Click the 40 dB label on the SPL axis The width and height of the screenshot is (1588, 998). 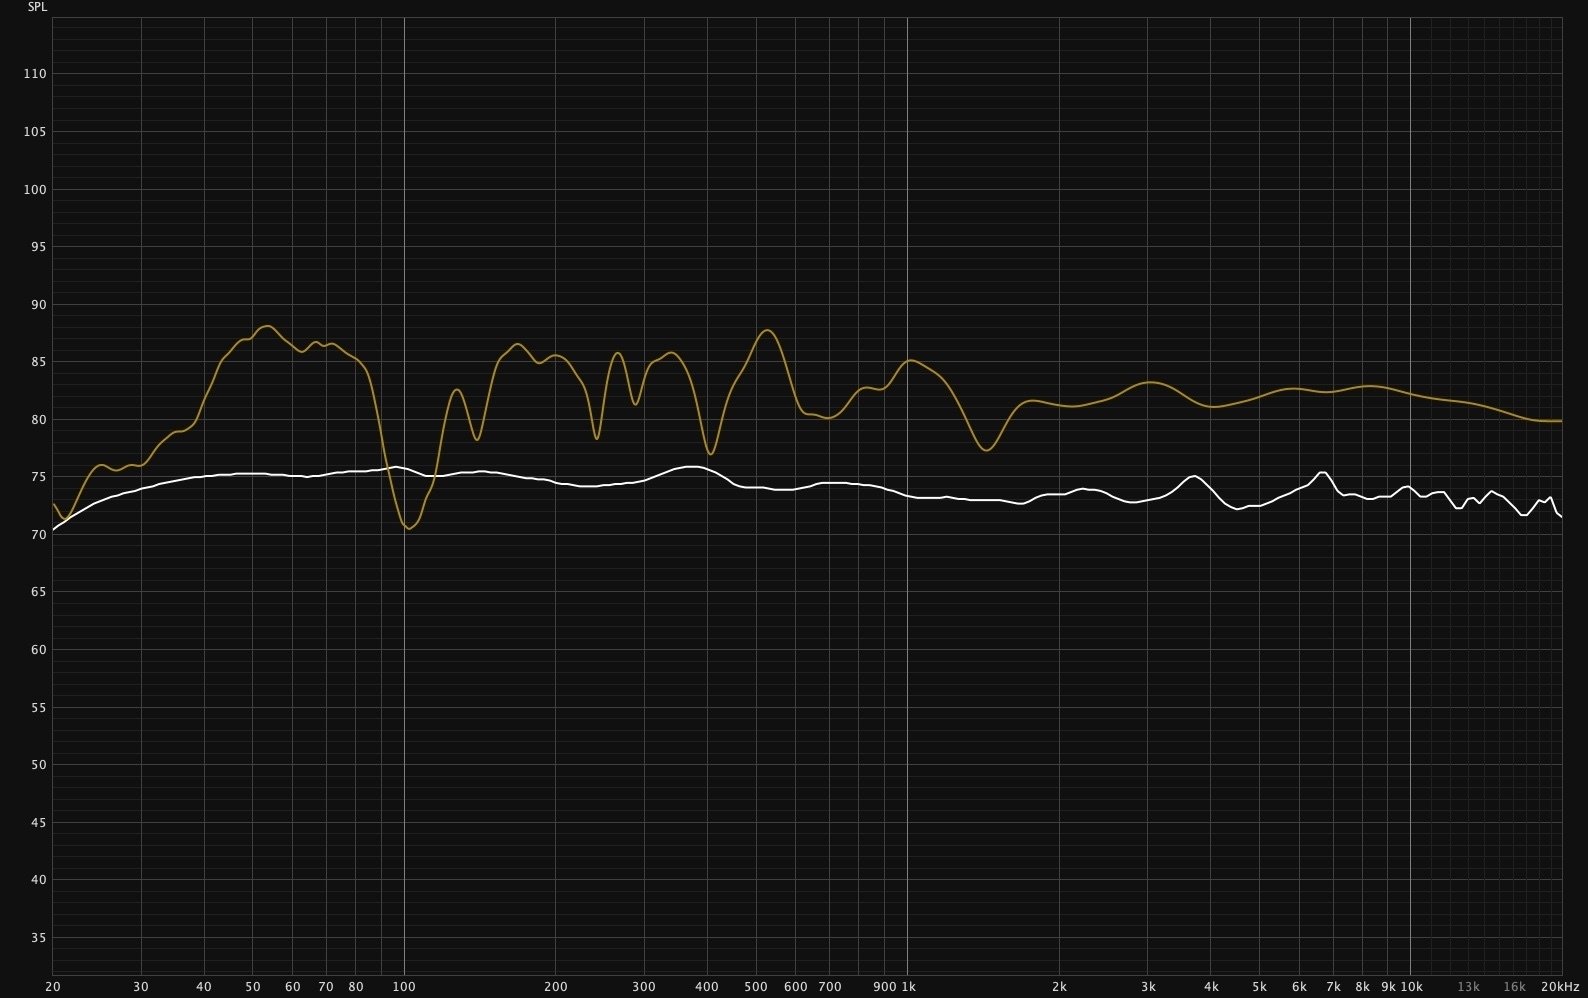(x=39, y=880)
